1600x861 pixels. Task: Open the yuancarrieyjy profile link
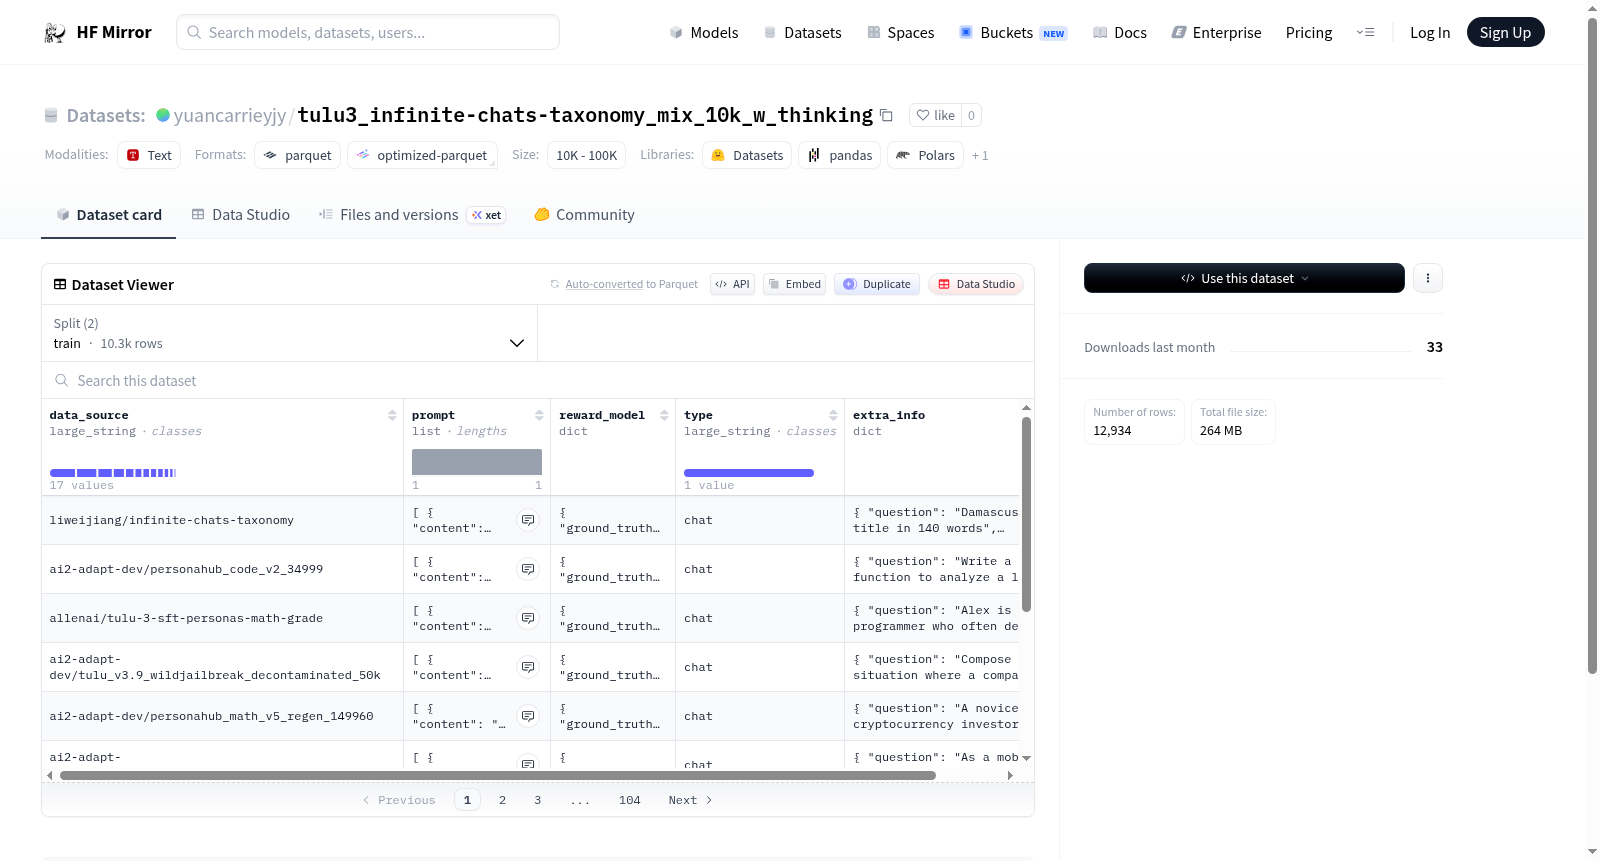tap(230, 115)
